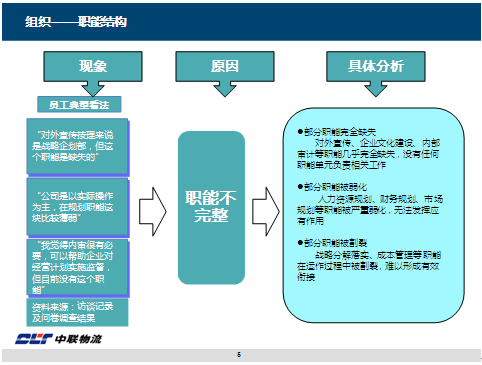Click the block arrow after 职能不完整
The width and height of the screenshot is (482, 365).
coord(266,212)
